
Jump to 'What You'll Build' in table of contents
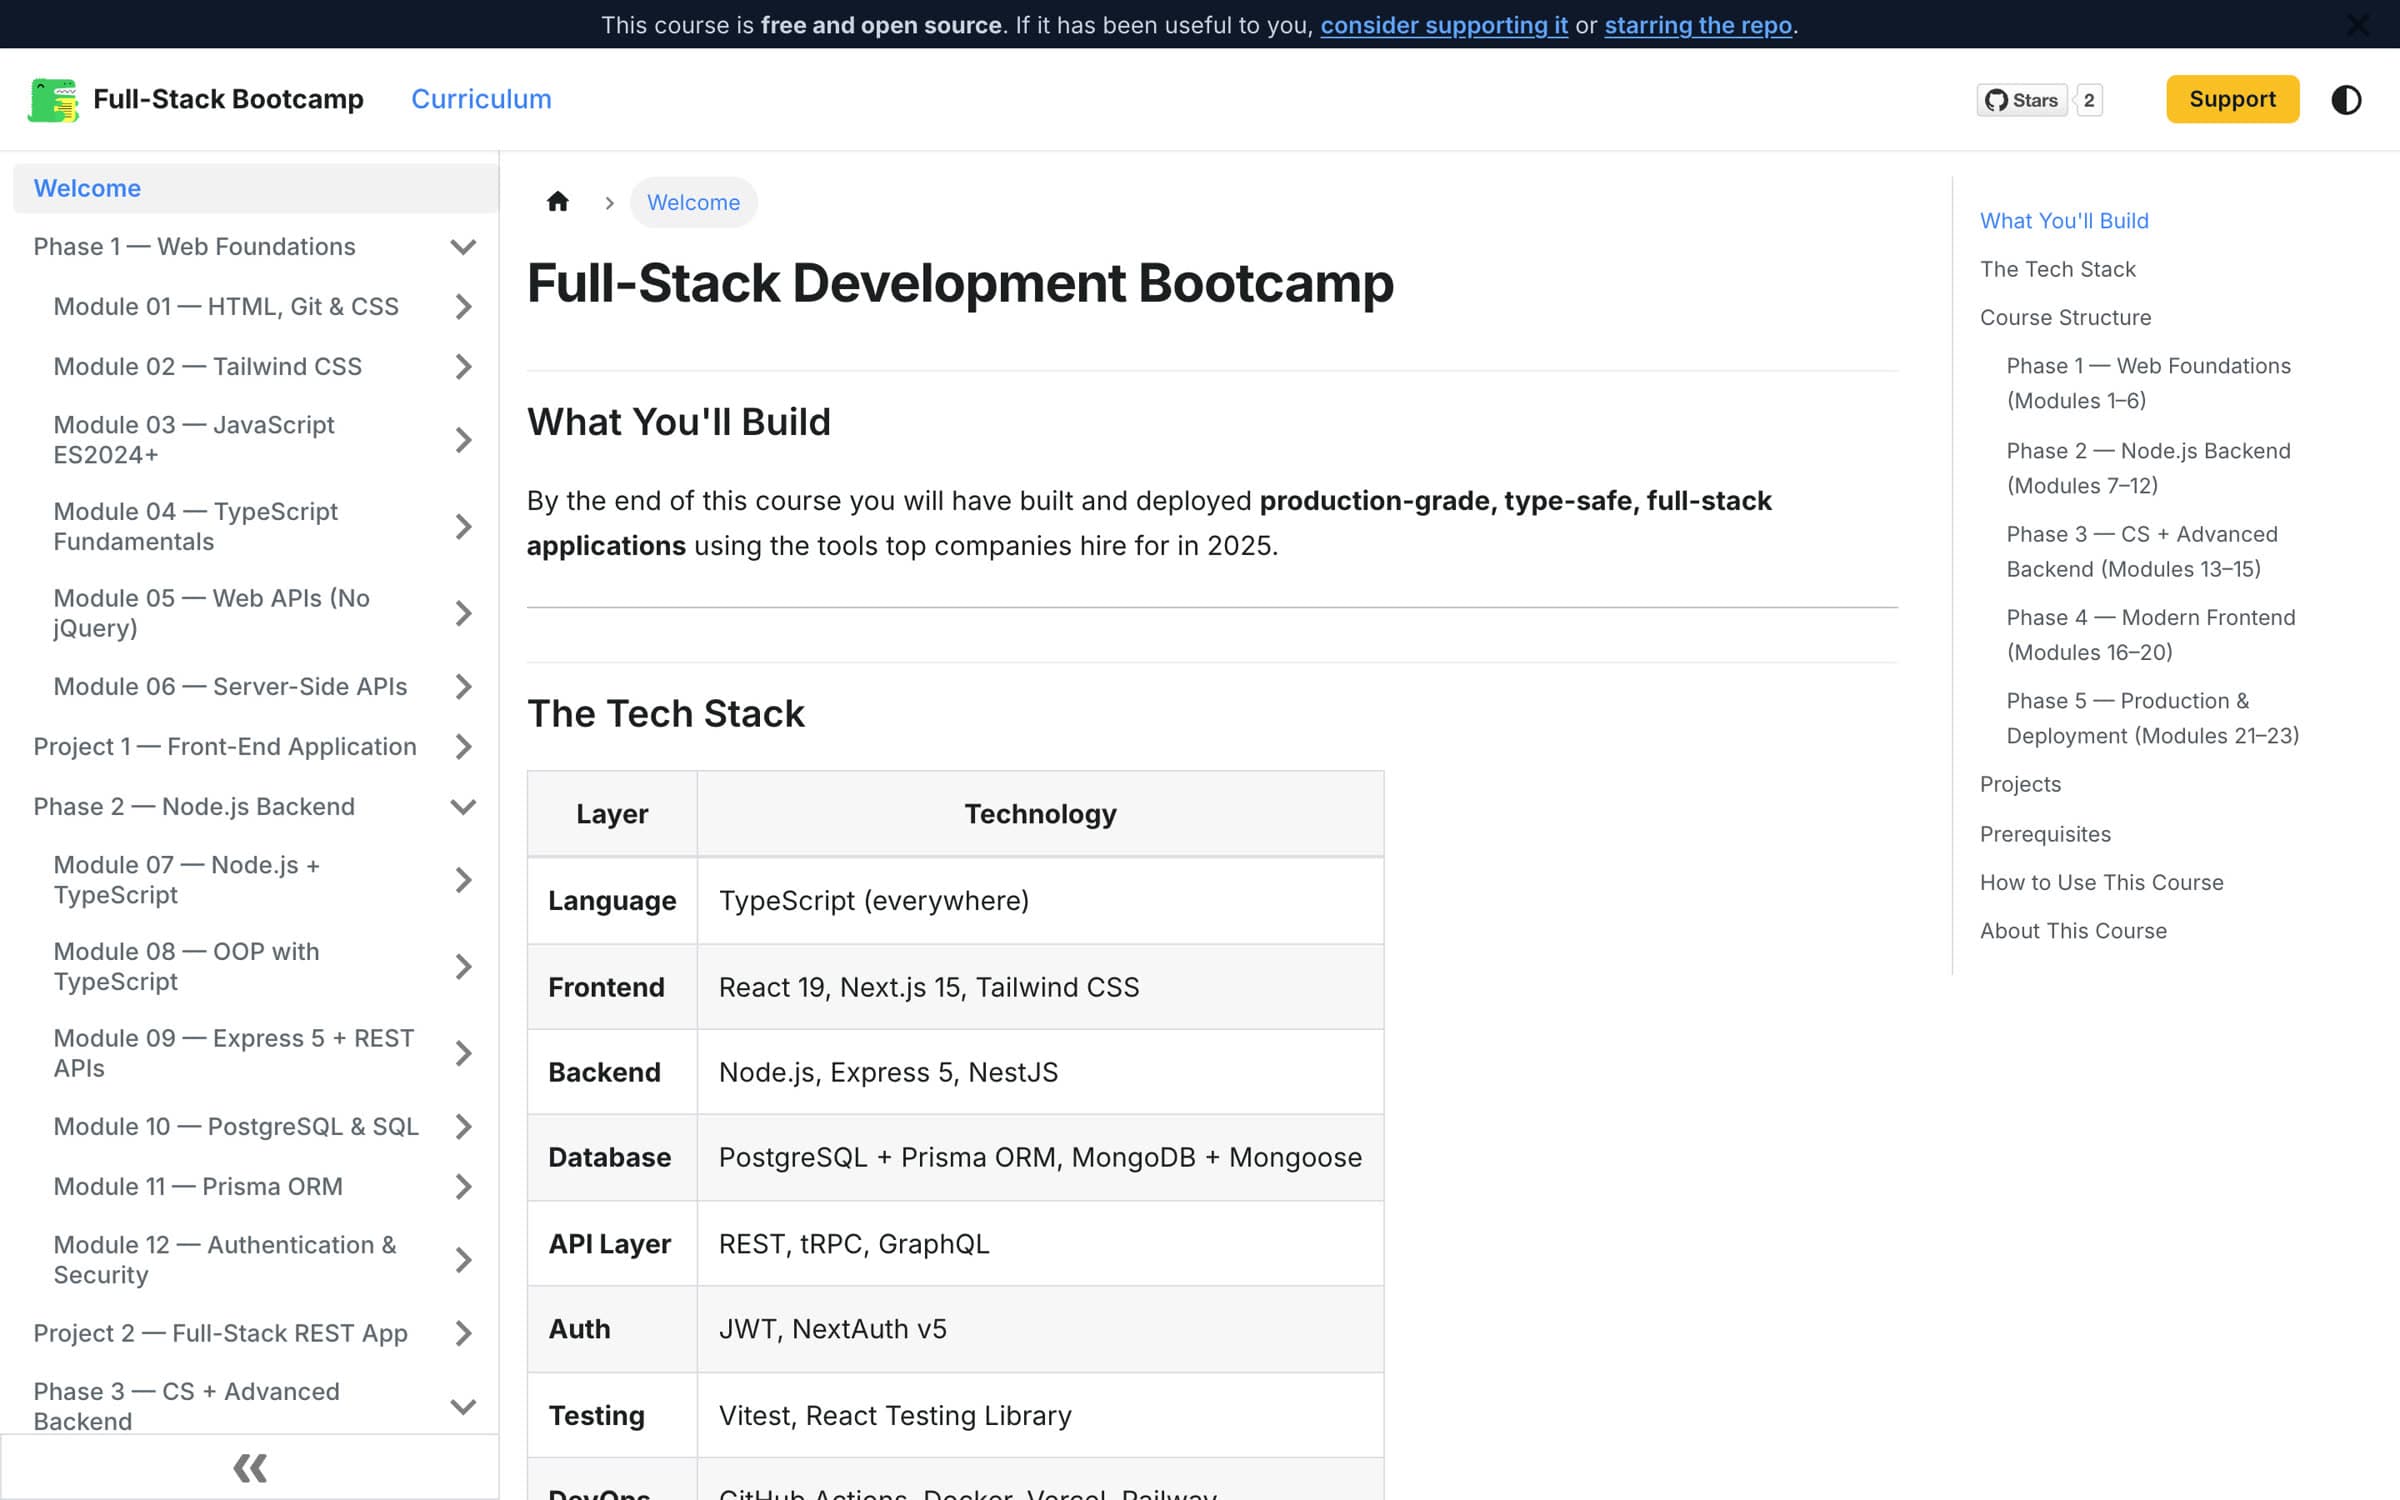click(2064, 221)
